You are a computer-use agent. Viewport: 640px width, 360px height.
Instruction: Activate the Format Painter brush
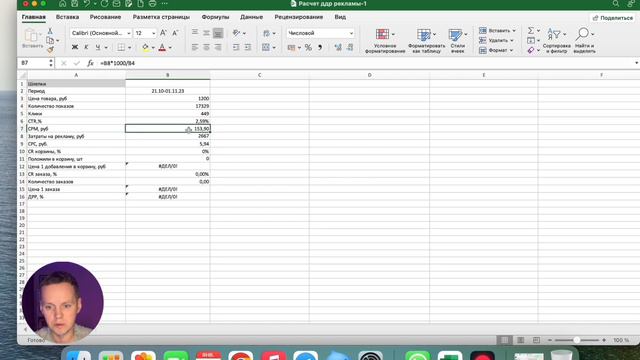(x=50, y=50)
